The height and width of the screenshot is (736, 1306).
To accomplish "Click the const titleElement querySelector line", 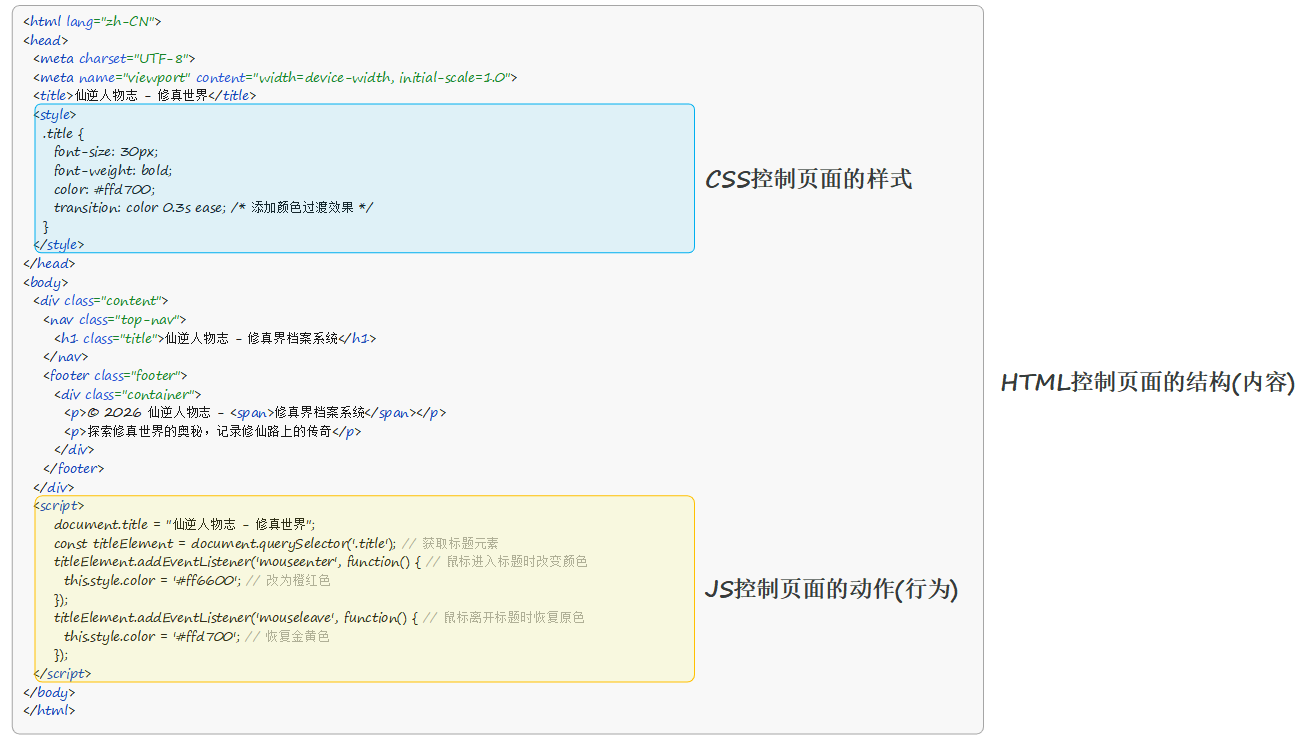I will (276, 544).
